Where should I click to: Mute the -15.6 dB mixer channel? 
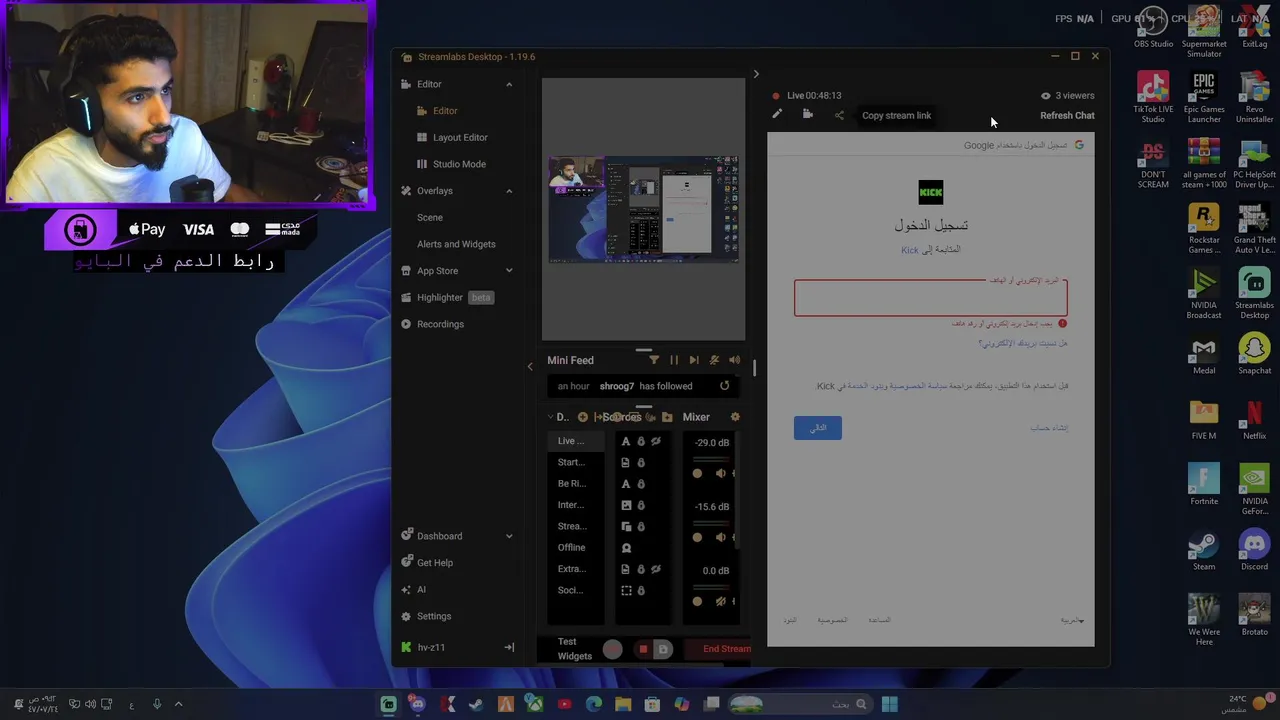[720, 537]
